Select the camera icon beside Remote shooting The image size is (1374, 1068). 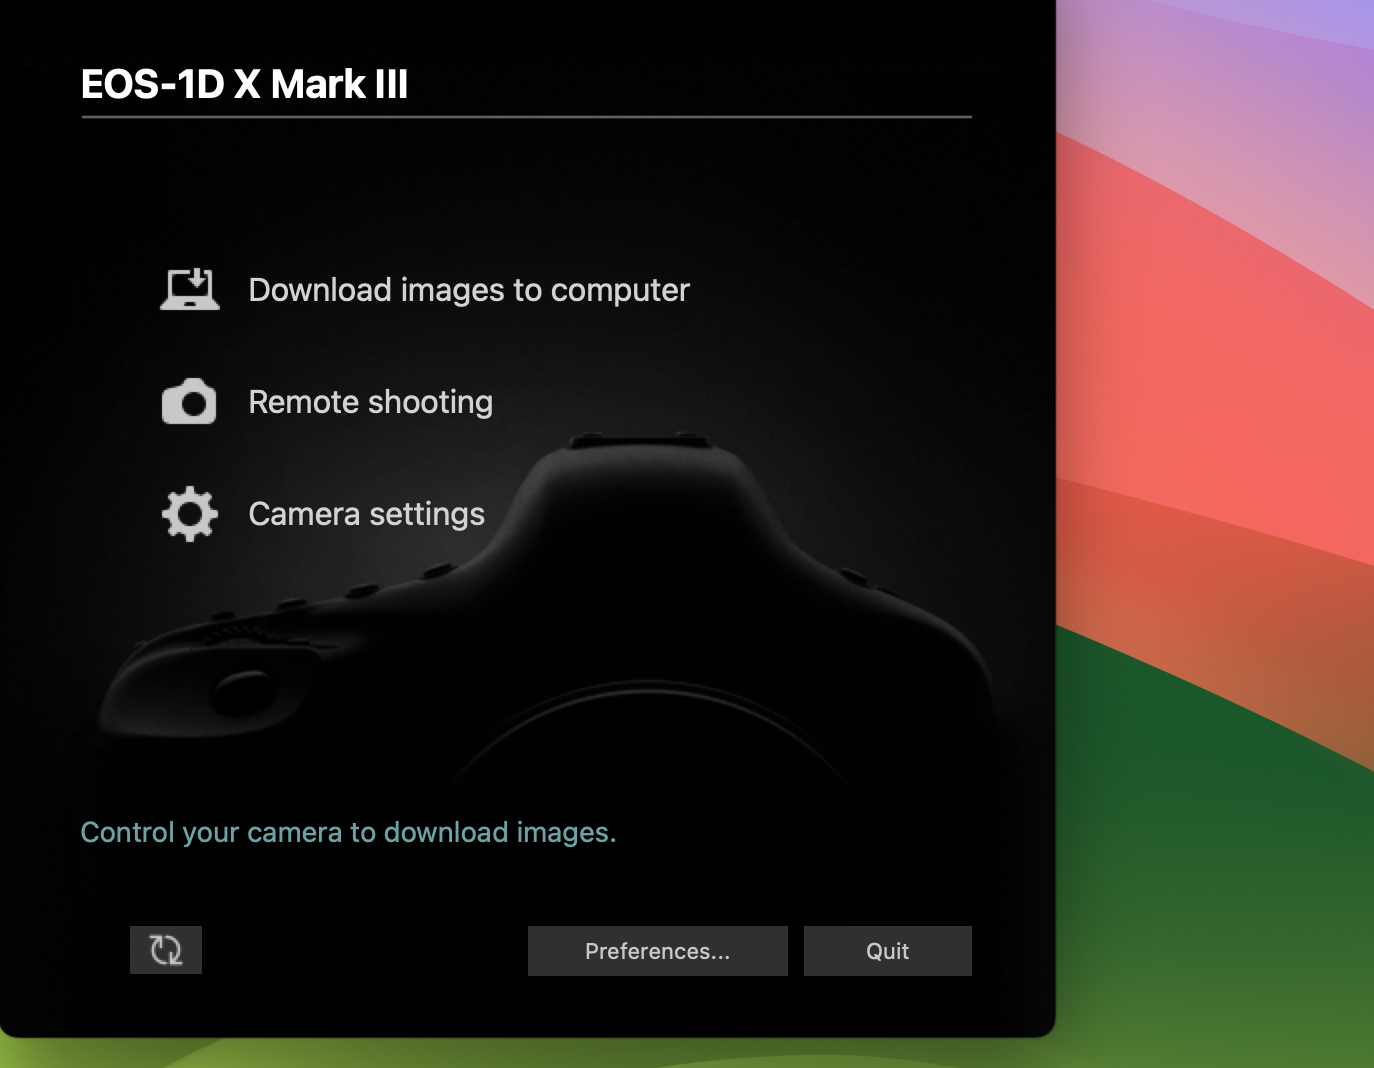189,402
